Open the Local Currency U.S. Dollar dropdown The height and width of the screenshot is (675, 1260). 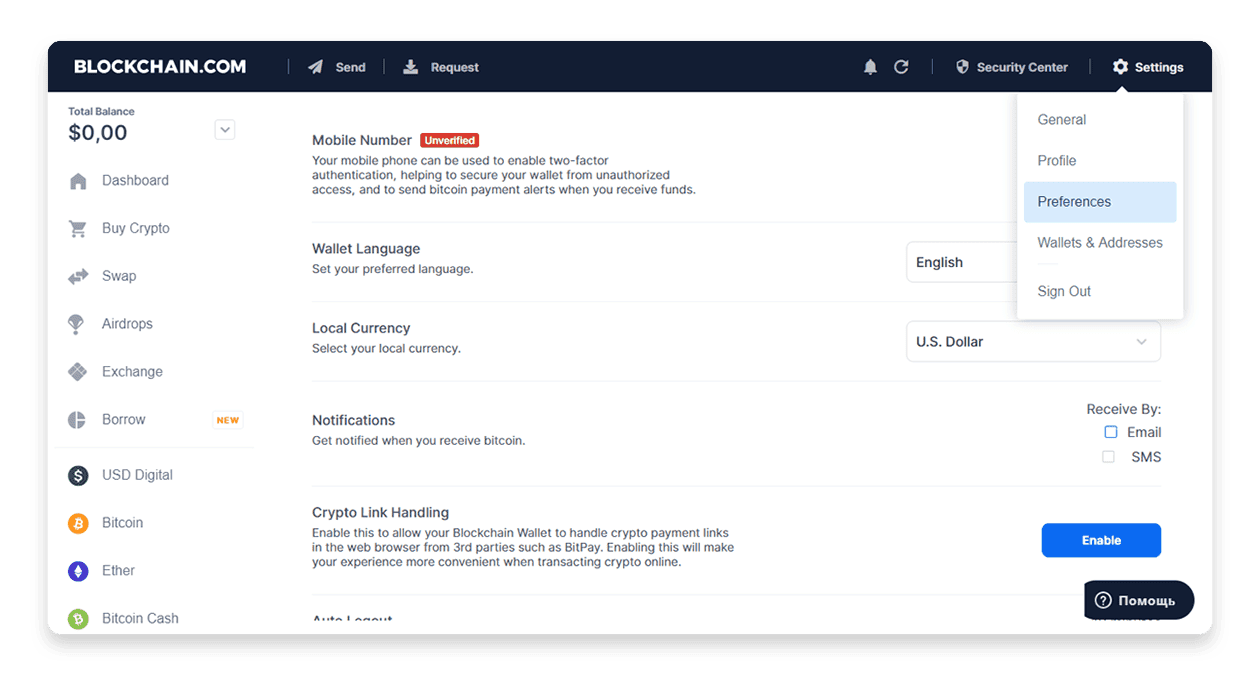point(1033,341)
